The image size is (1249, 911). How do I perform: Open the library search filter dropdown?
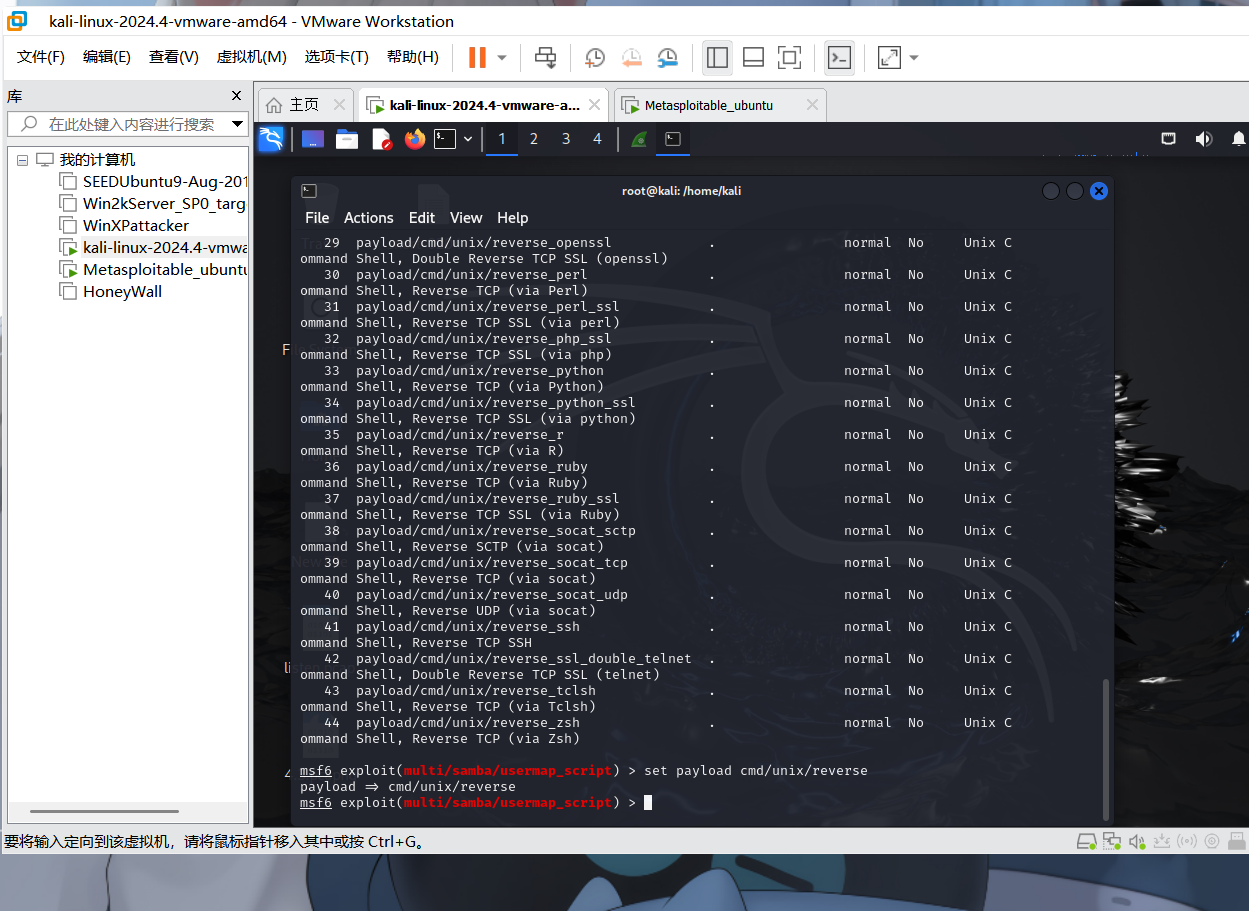point(238,124)
